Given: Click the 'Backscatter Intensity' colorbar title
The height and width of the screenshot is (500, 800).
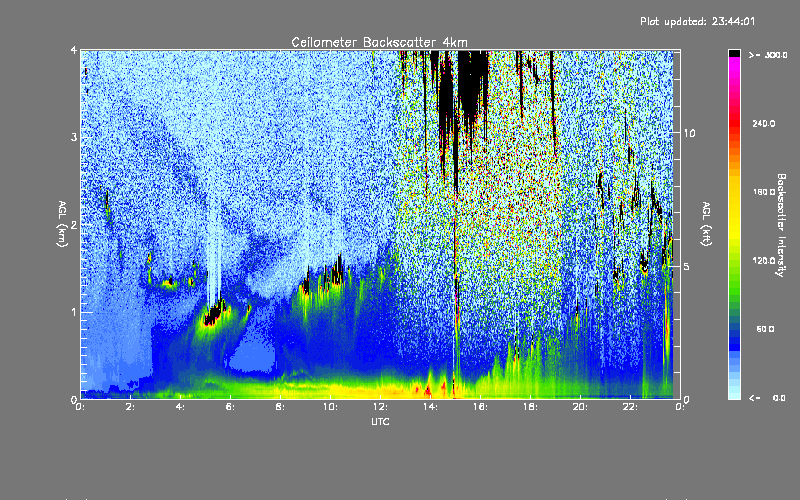Looking at the screenshot, I should tap(781, 225).
